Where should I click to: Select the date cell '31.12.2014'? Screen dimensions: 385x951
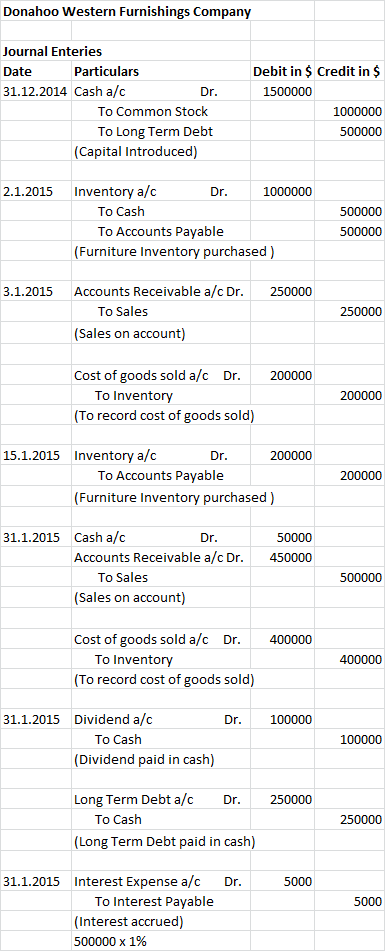point(36,92)
